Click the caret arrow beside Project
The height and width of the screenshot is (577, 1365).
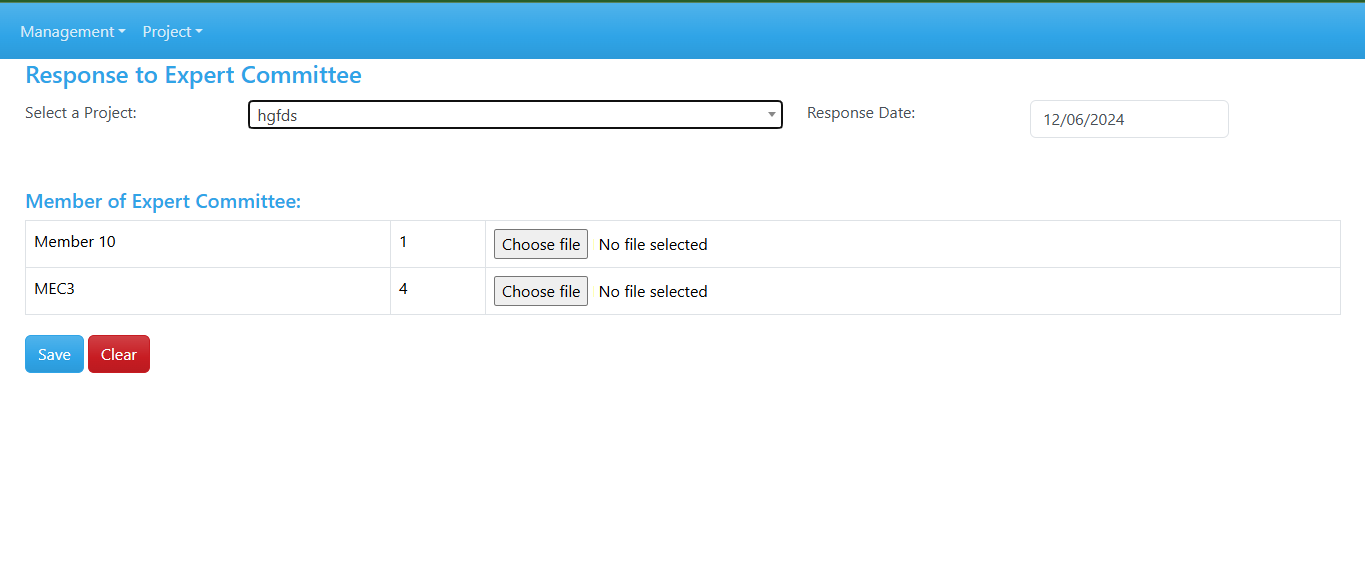199,32
